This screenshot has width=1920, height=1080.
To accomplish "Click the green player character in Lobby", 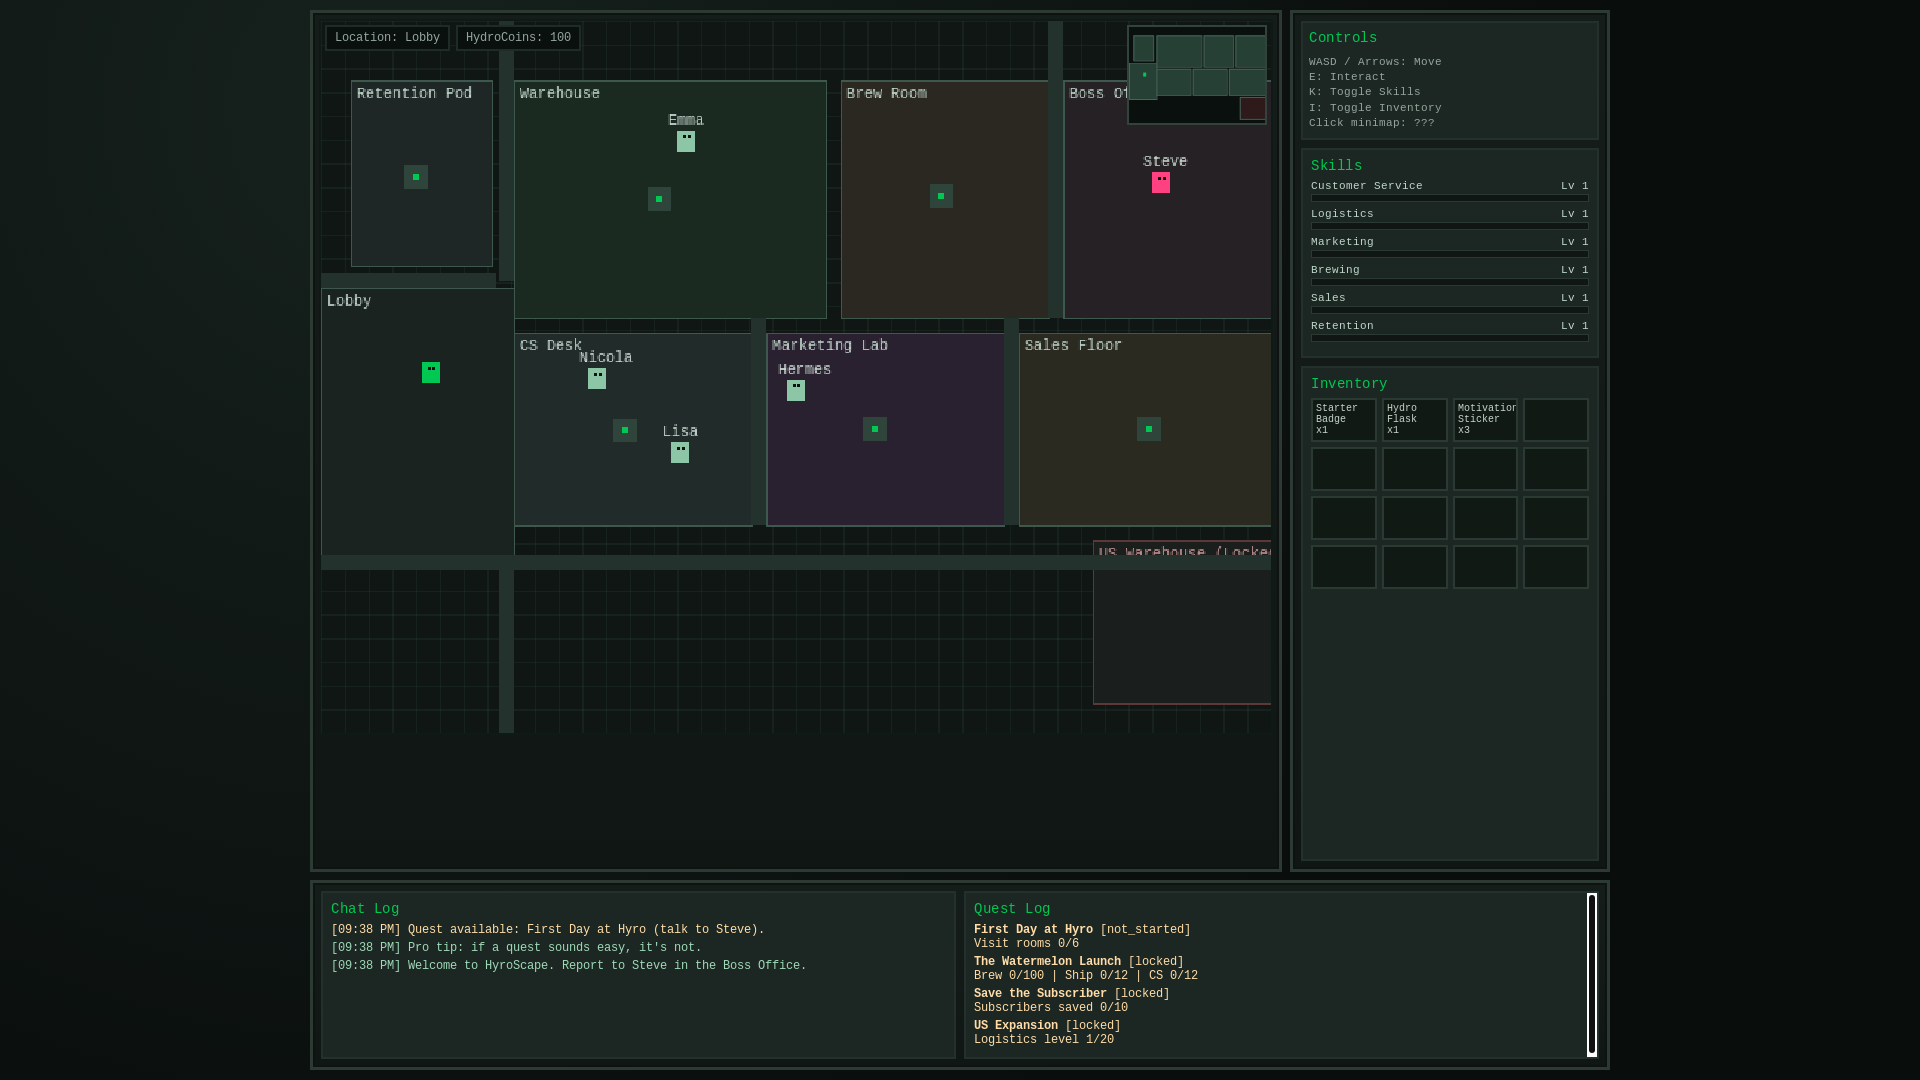I will [x=430, y=372].
